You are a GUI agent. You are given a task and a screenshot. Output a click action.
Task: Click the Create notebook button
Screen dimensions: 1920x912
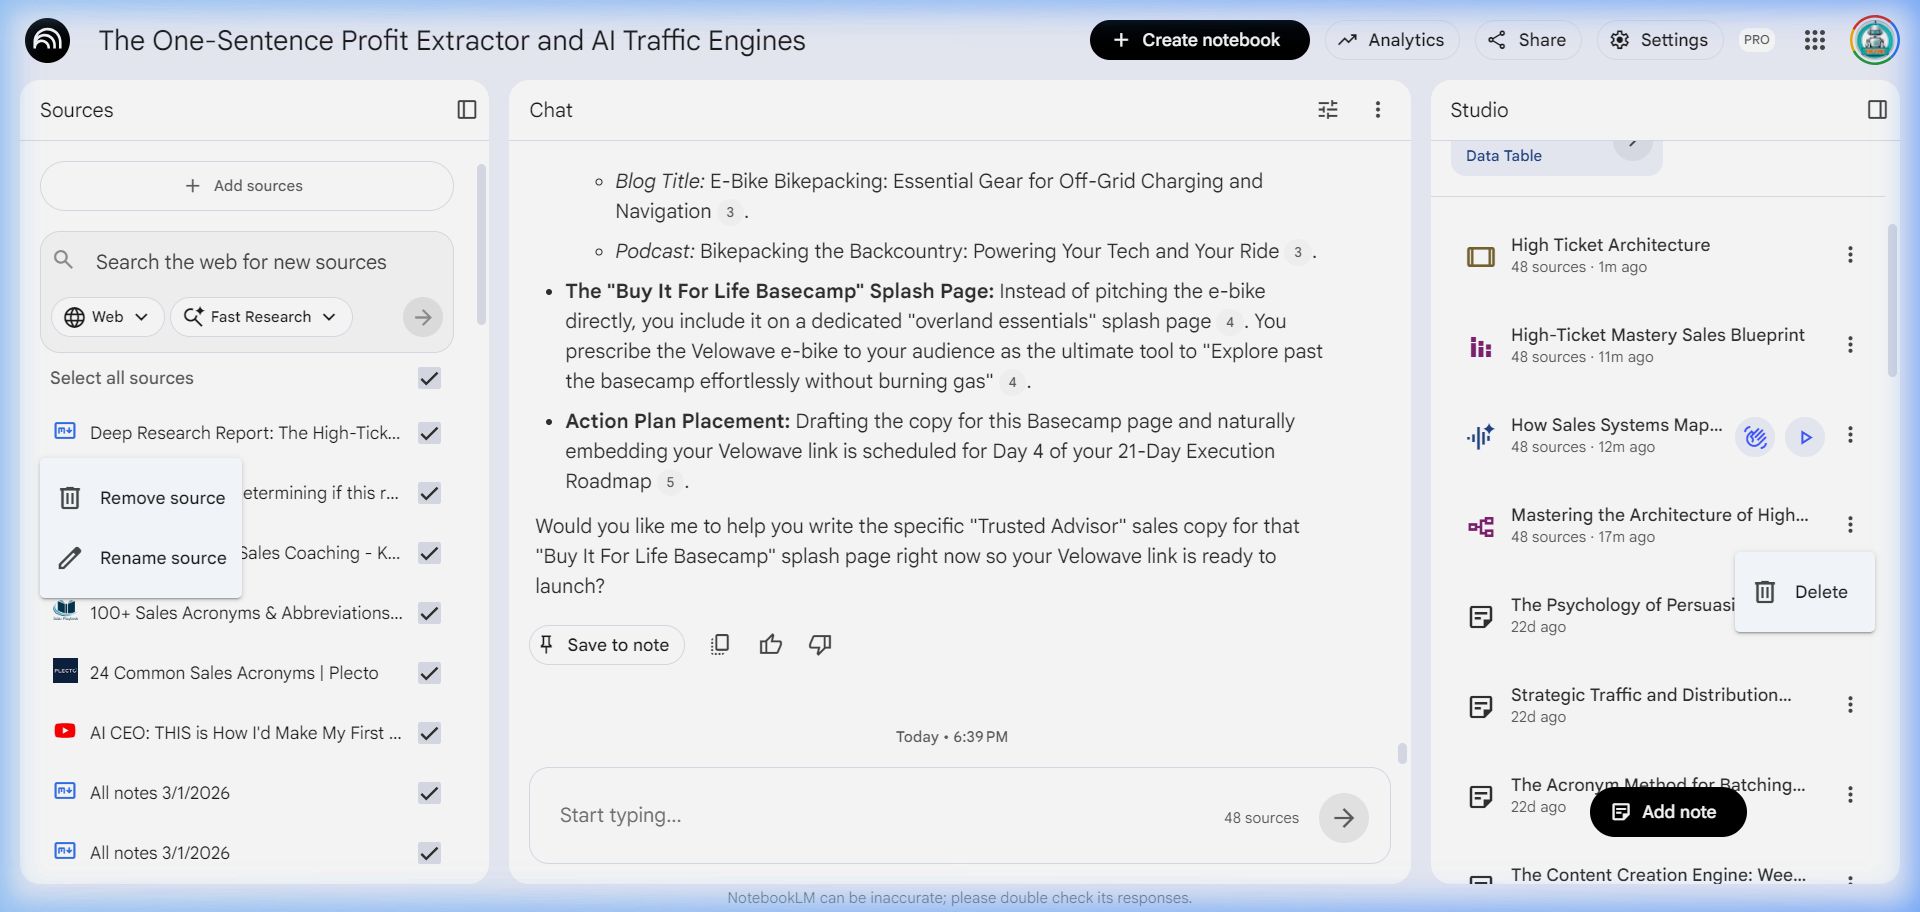[1198, 40]
